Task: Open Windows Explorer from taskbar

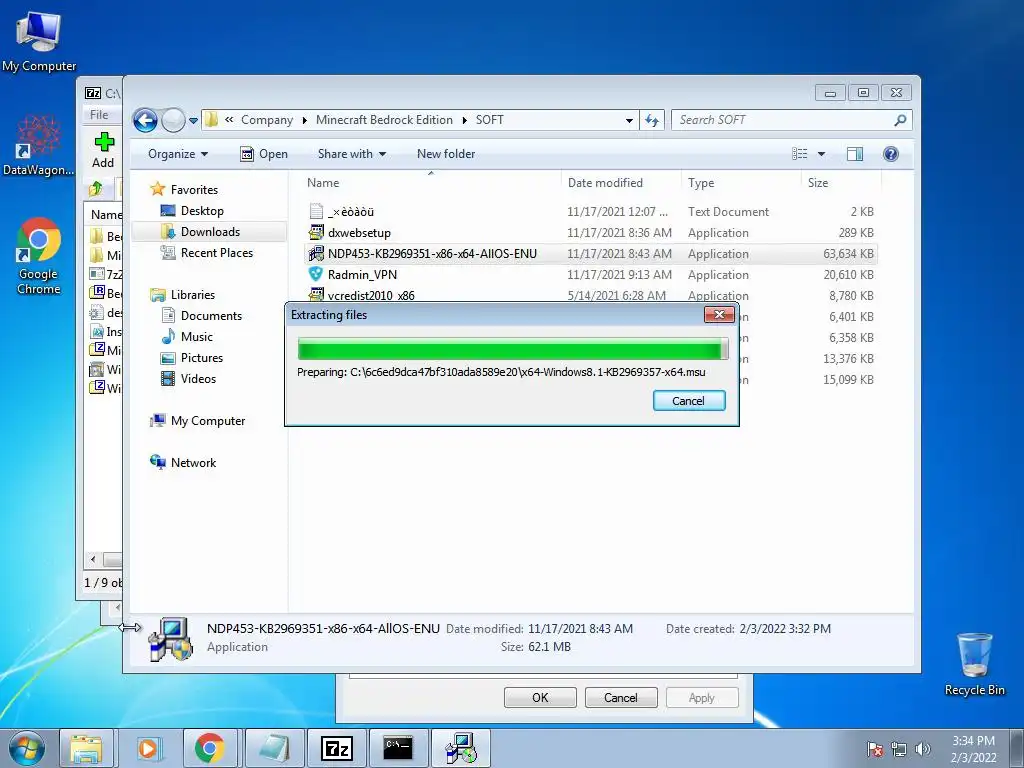Action: point(86,748)
